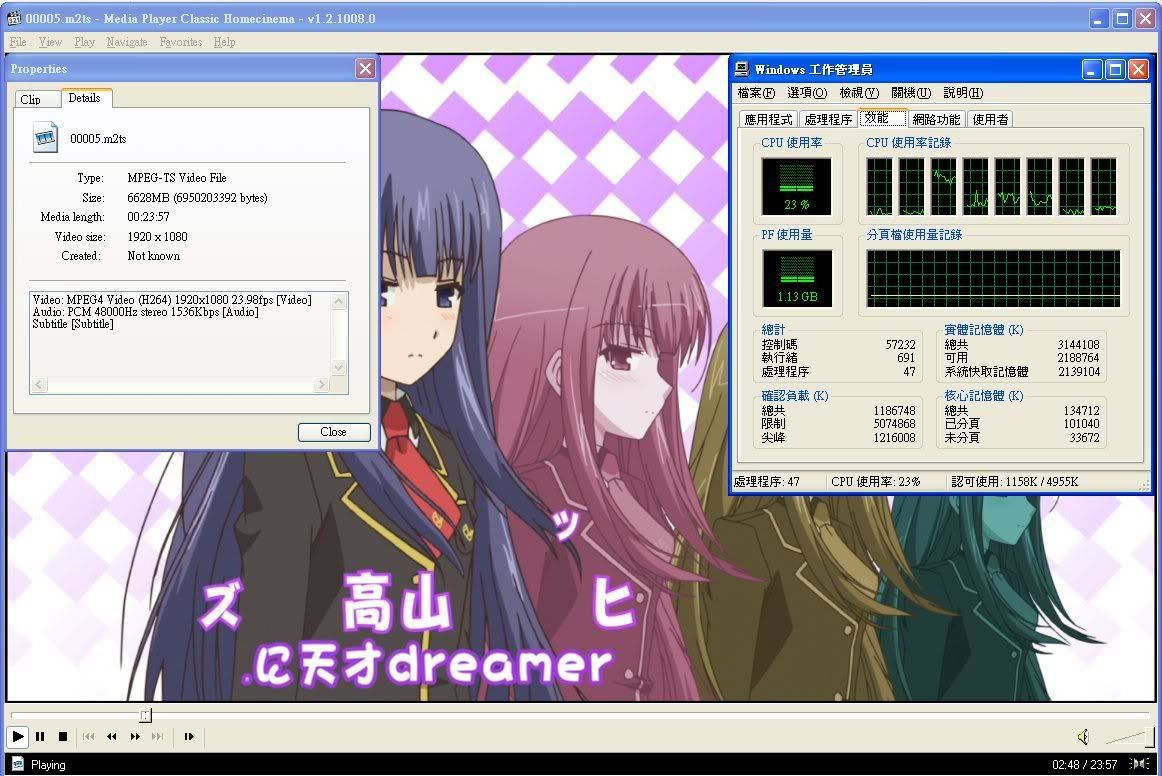This screenshot has width=1162, height=776.
Task: Skip to previous chapter button
Action: pos(88,736)
